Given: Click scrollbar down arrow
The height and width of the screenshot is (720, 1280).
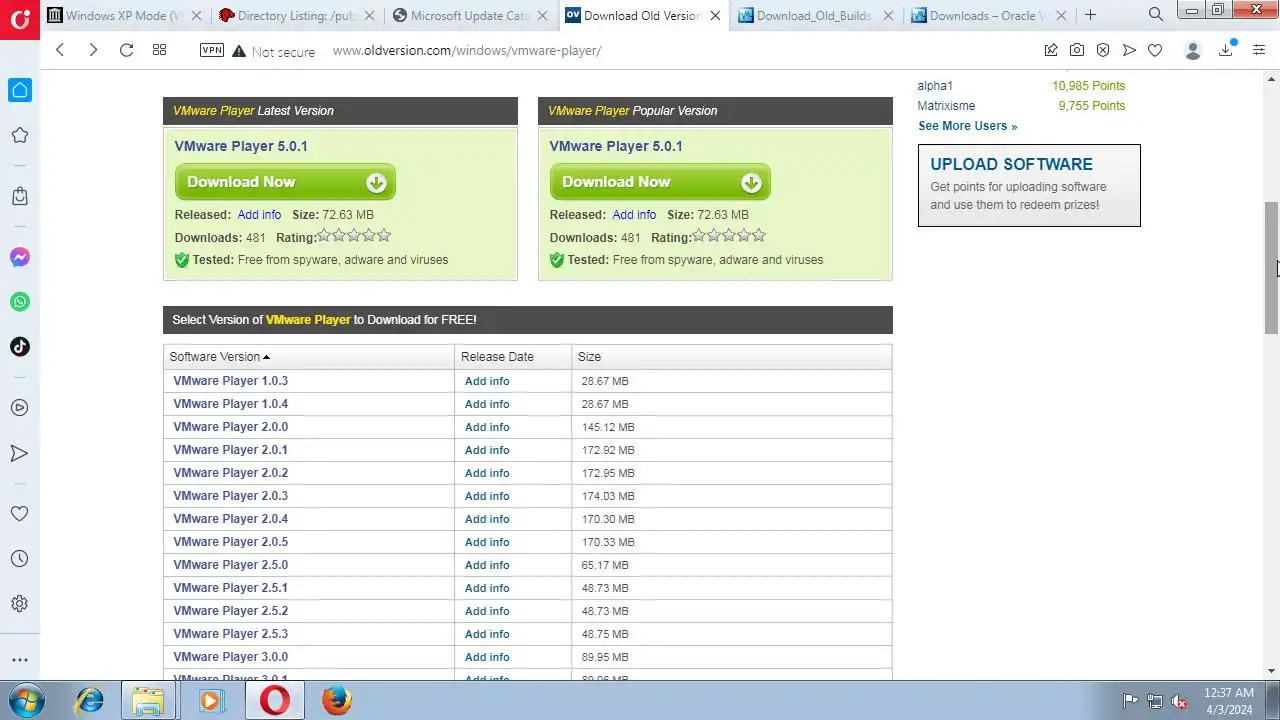Looking at the screenshot, I should coord(1271,671).
